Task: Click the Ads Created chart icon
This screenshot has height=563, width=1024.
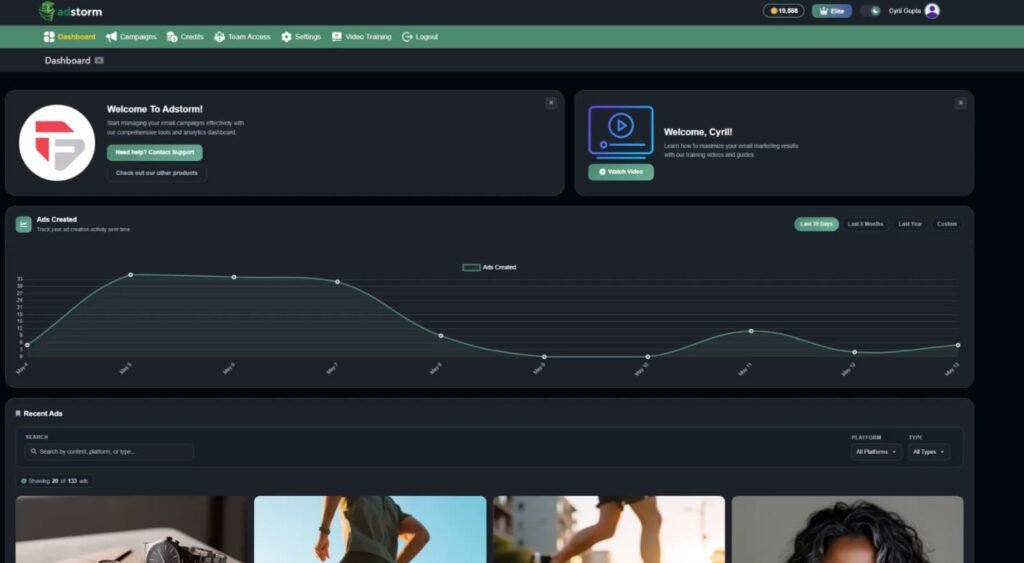Action: point(24,224)
